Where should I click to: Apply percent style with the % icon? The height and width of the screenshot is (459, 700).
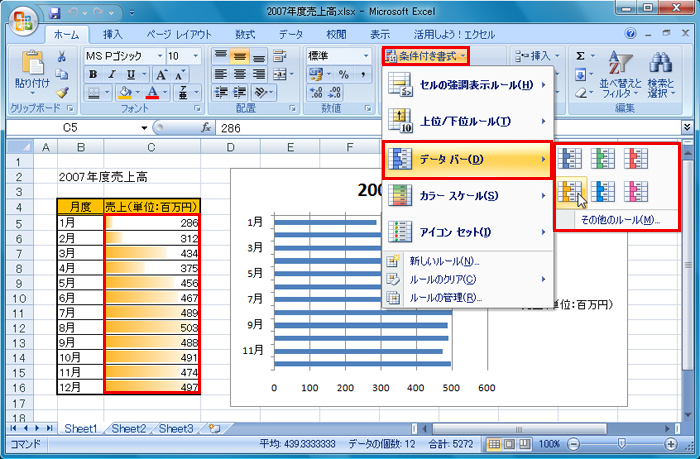pos(343,75)
